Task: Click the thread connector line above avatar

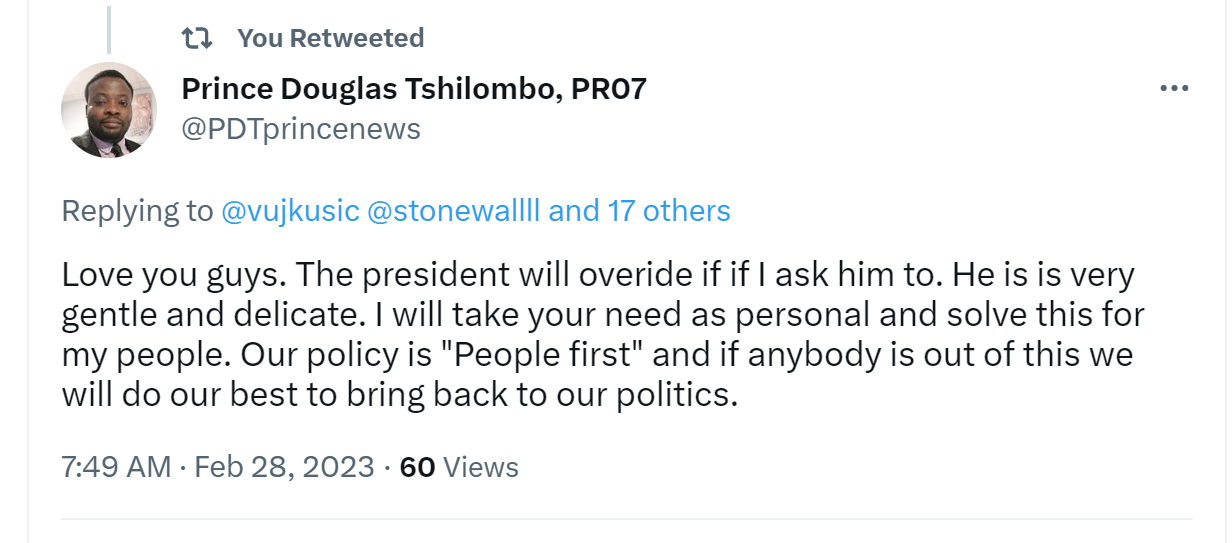Action: pos(109,26)
